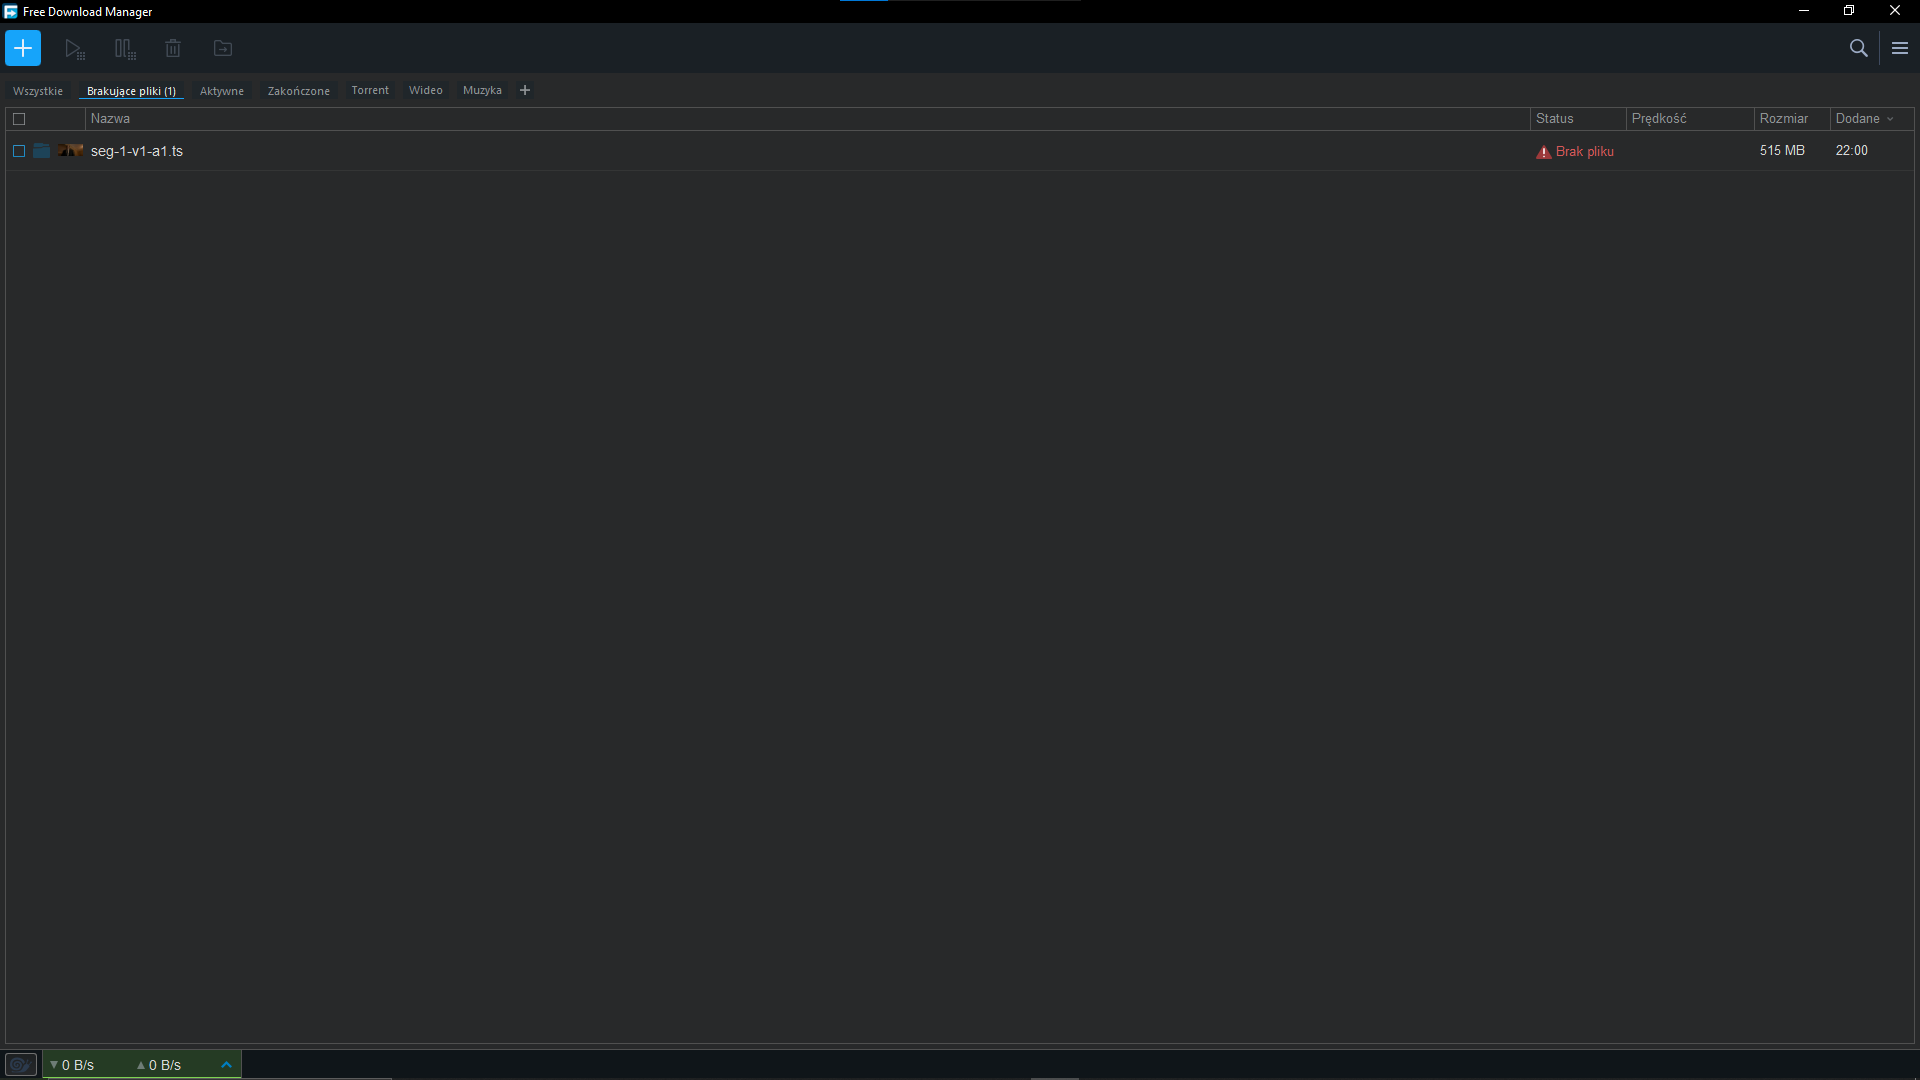Screen dimensions: 1920x1080
Task: Select the Torrent filter tab
Action: tap(370, 91)
